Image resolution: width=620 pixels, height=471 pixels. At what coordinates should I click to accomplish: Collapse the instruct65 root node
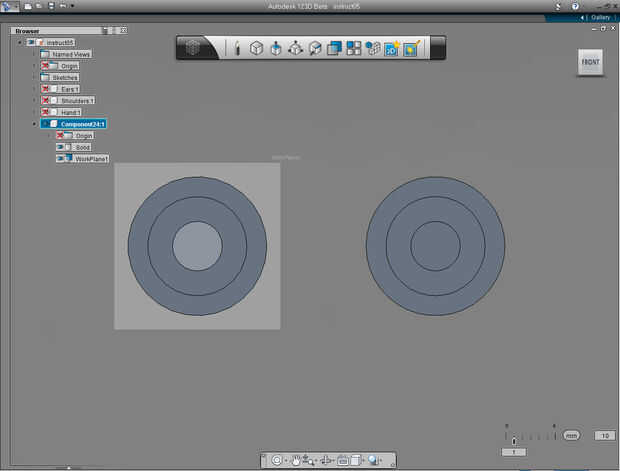coord(19,42)
